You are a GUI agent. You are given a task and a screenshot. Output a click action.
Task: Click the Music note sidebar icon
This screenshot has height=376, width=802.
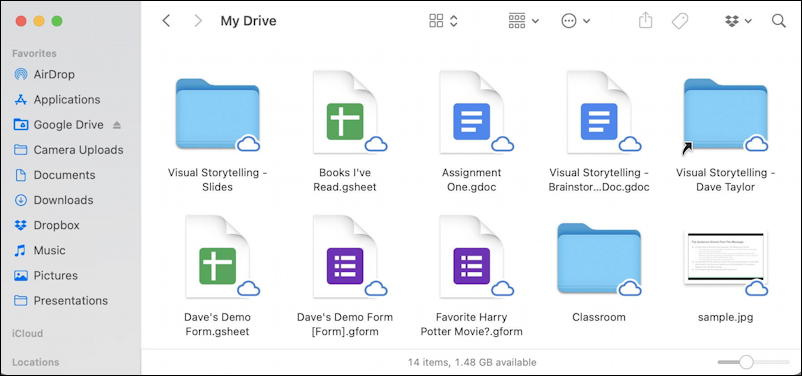(x=21, y=250)
